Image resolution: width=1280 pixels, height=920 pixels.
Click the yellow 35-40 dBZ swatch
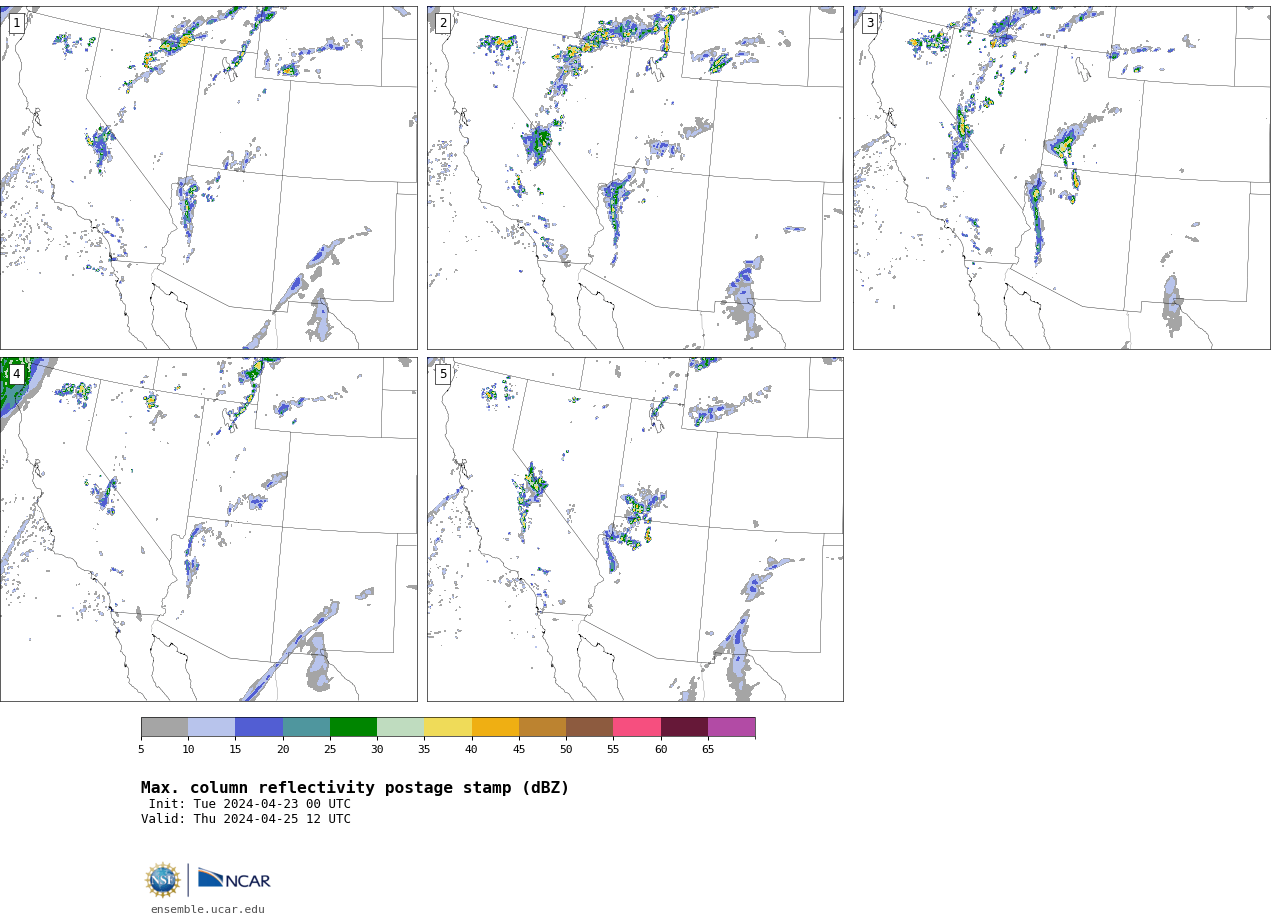click(x=448, y=727)
